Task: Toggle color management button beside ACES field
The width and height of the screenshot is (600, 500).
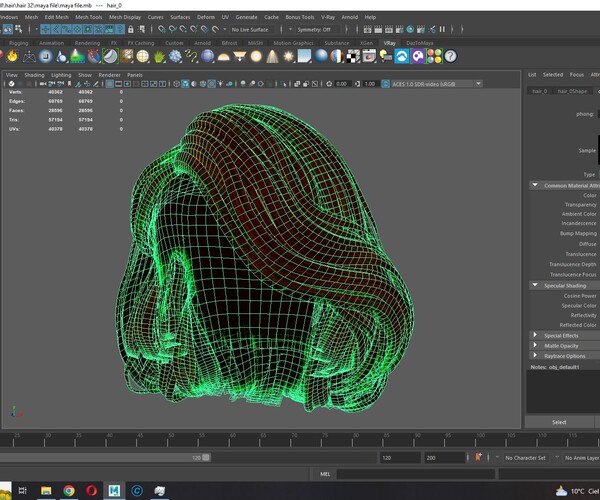Action: tap(386, 84)
